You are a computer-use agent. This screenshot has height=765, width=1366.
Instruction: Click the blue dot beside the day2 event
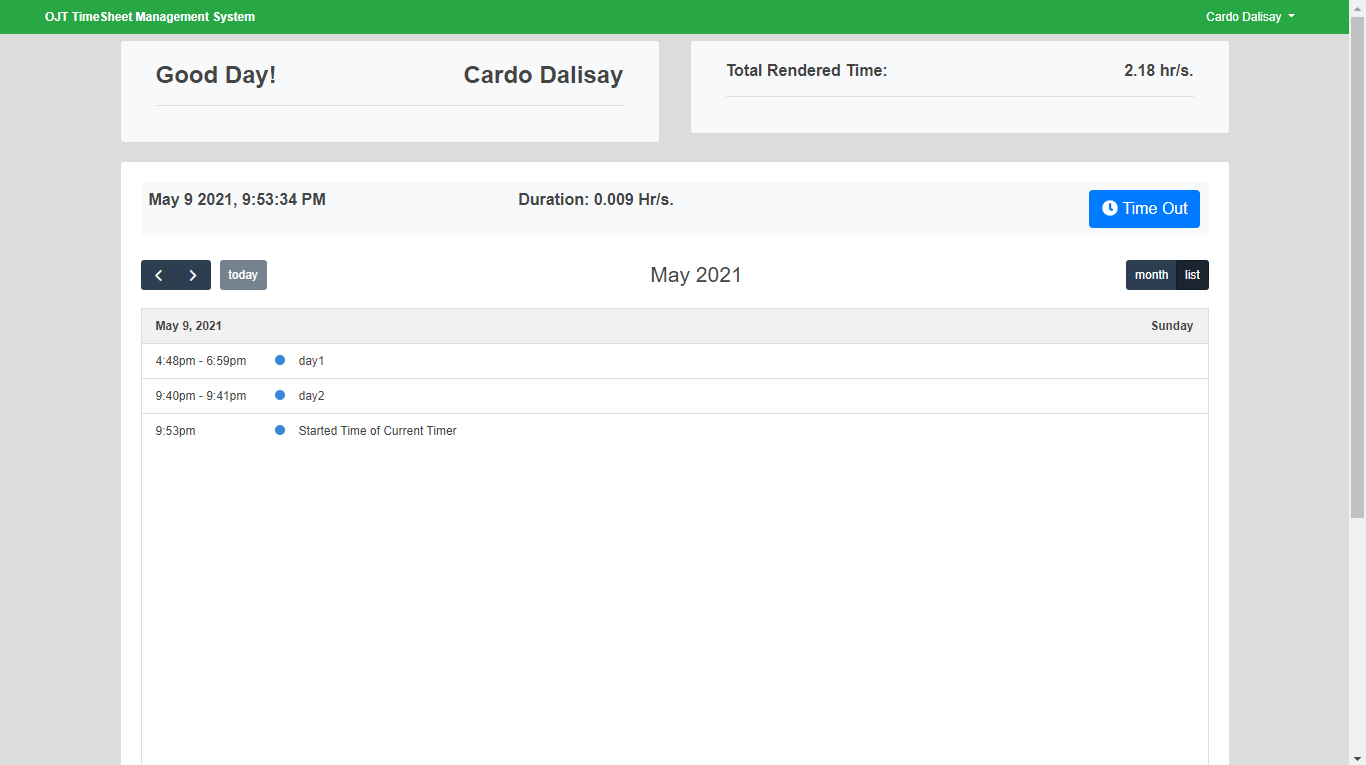click(x=279, y=395)
